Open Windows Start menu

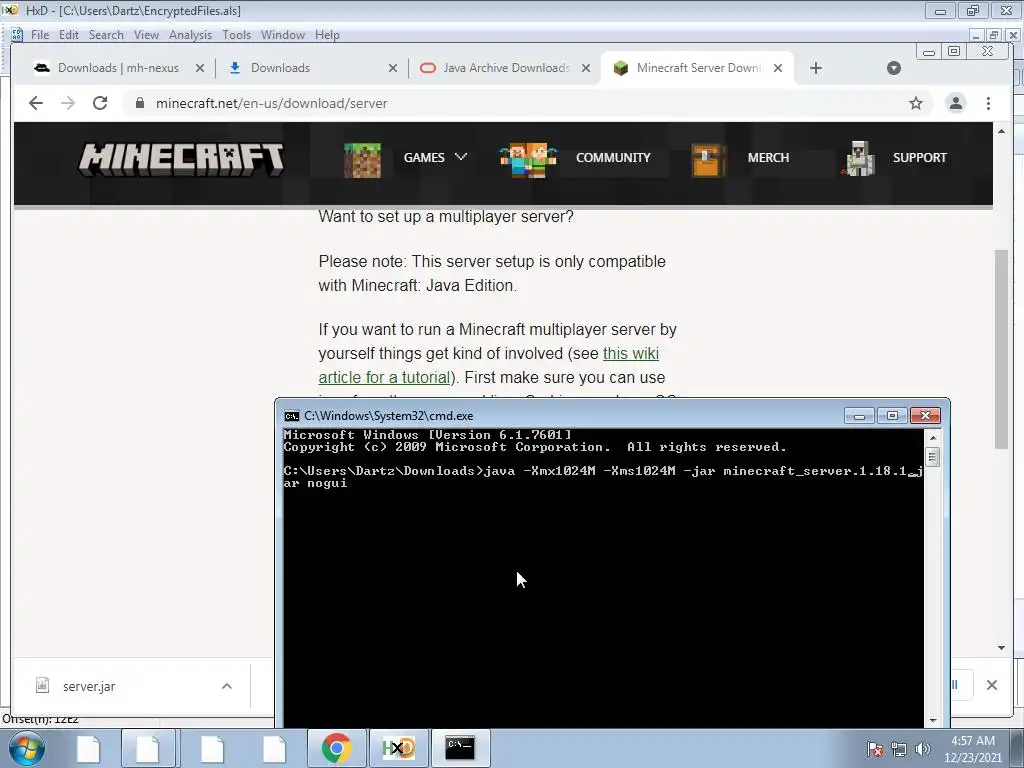tap(26, 748)
